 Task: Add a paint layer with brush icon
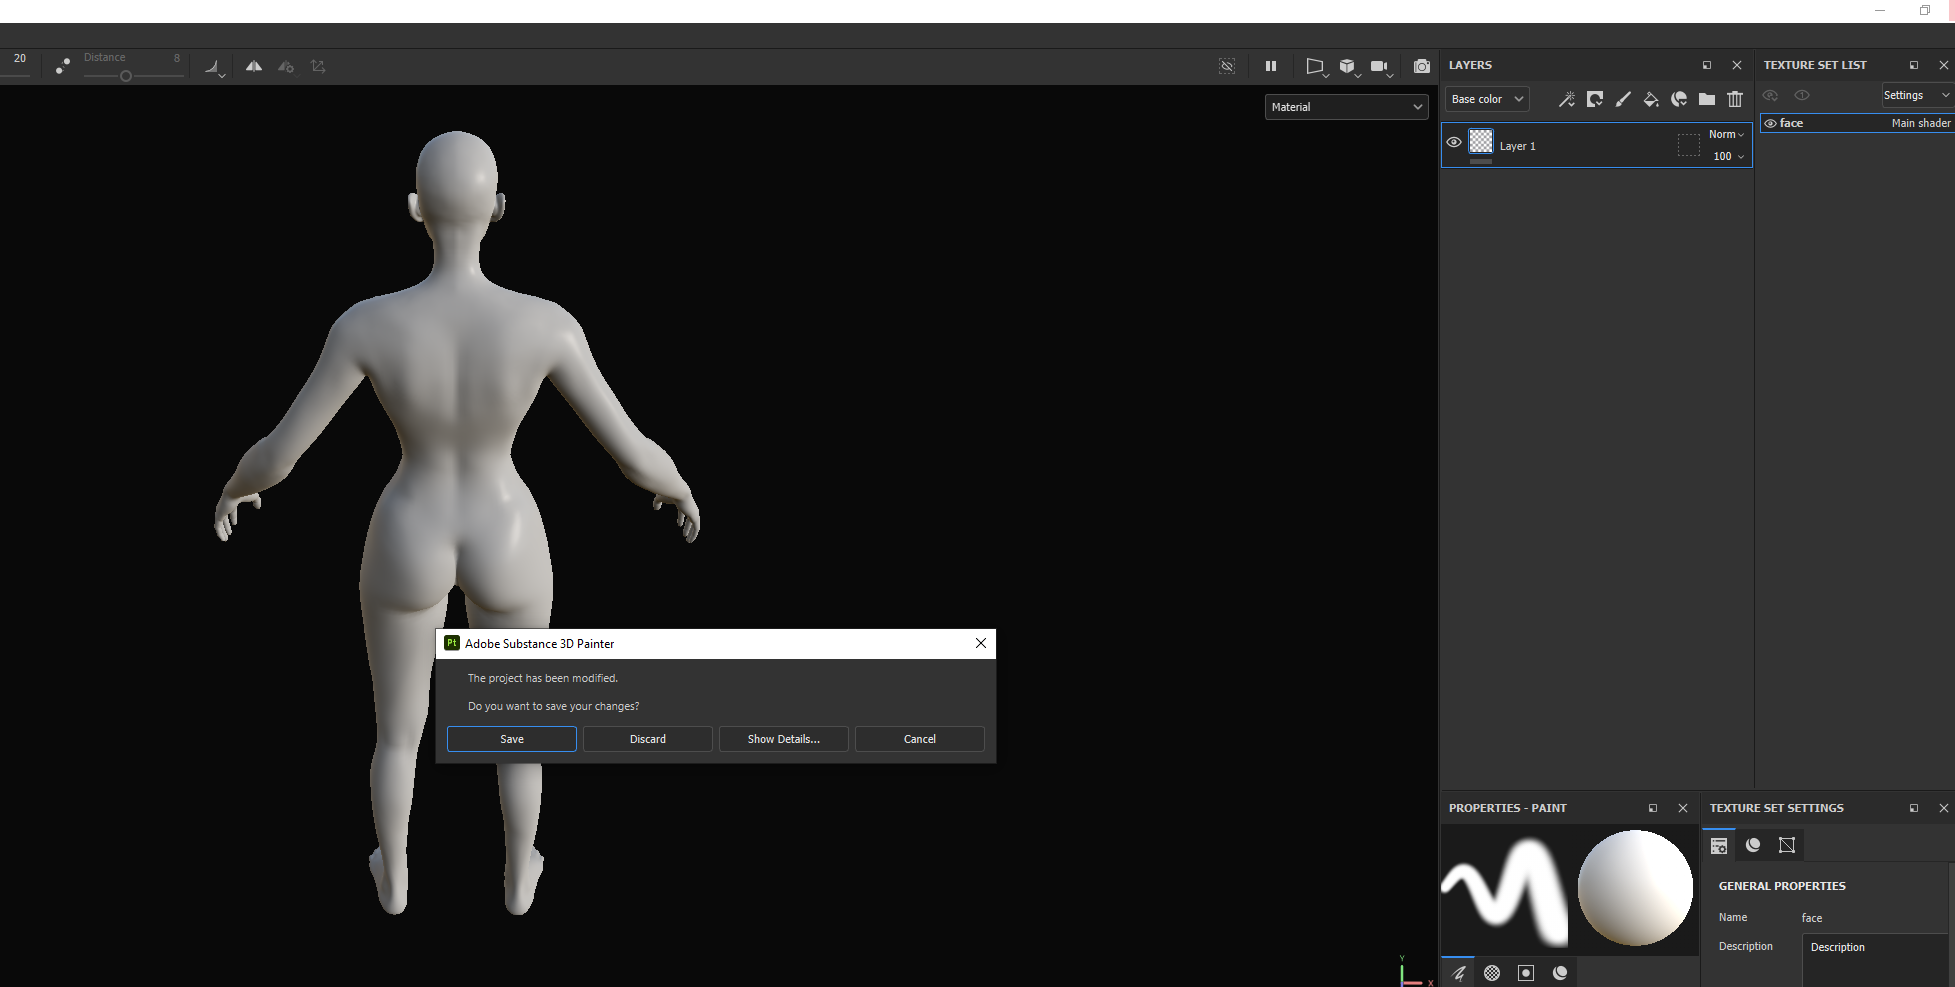[x=1623, y=99]
